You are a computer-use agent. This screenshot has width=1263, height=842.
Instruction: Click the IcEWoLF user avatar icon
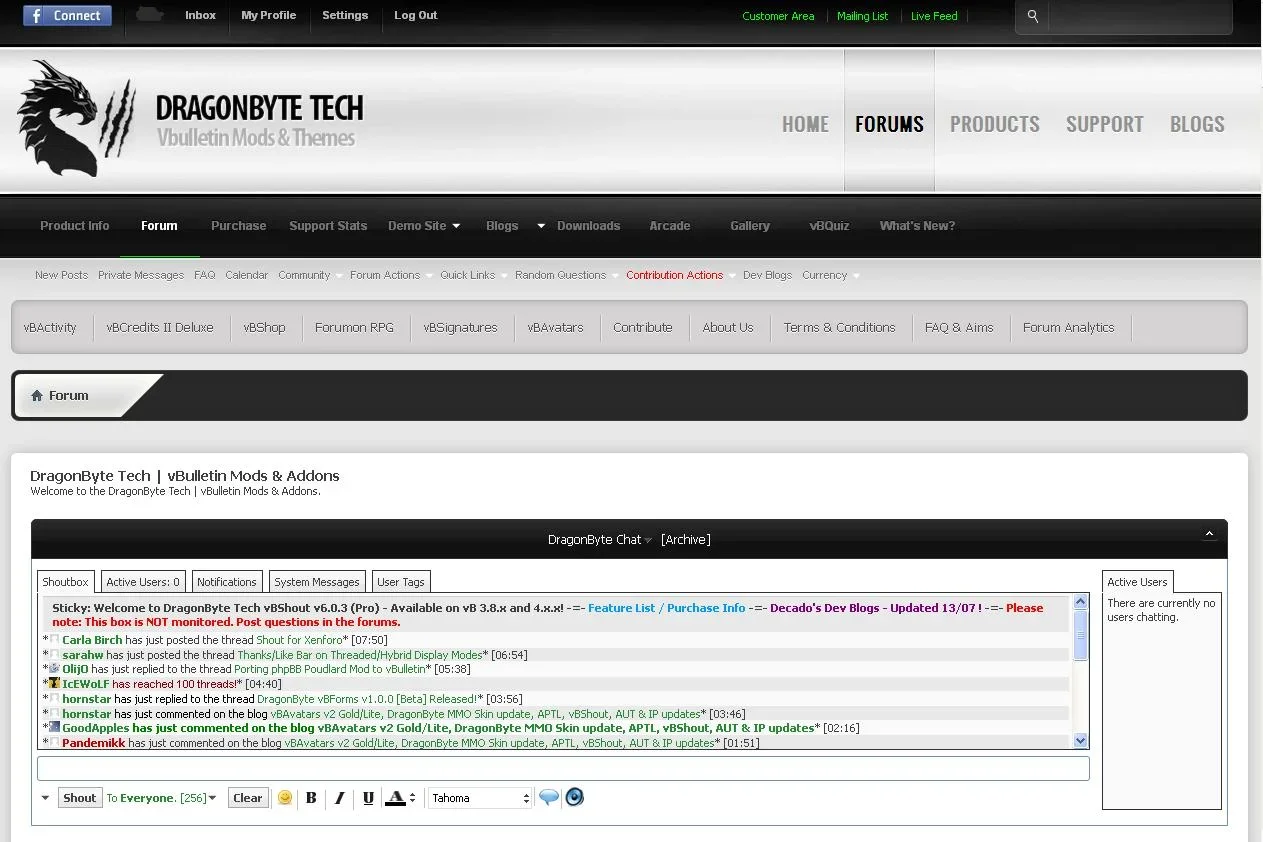click(55, 684)
